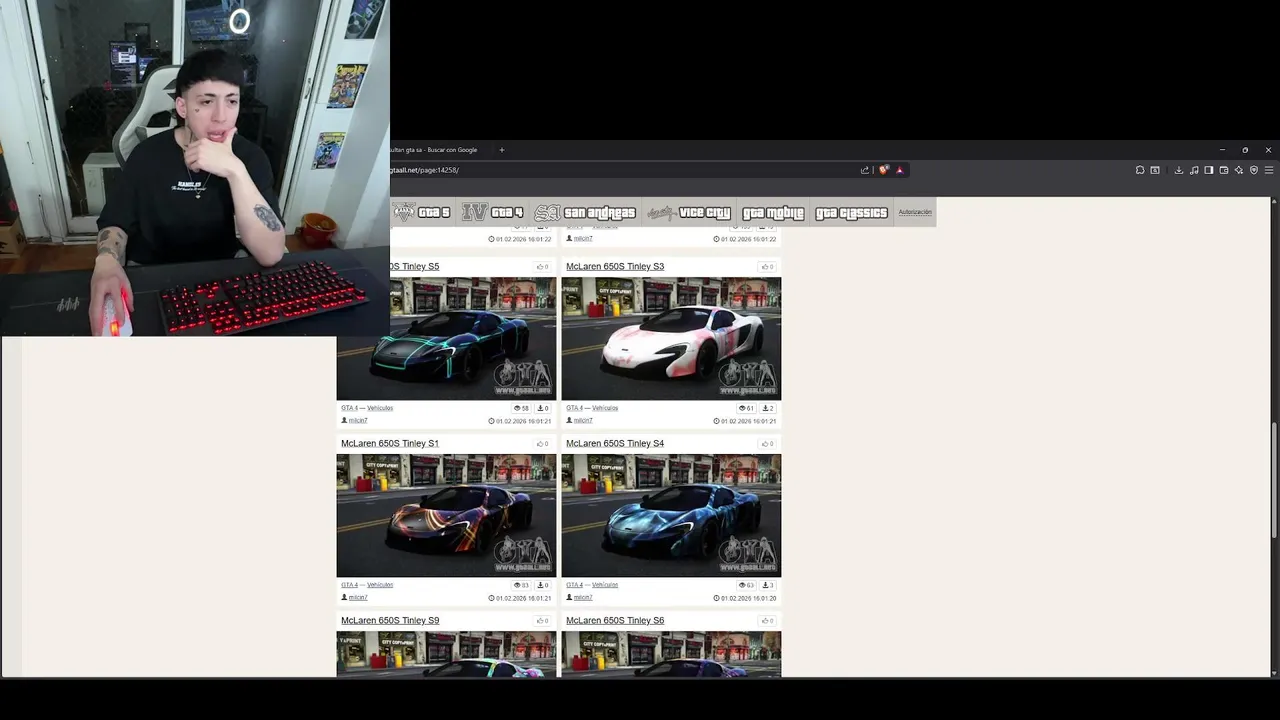The width and height of the screenshot is (1280, 720).
Task: Click the Autorización login link
Action: [915, 212]
